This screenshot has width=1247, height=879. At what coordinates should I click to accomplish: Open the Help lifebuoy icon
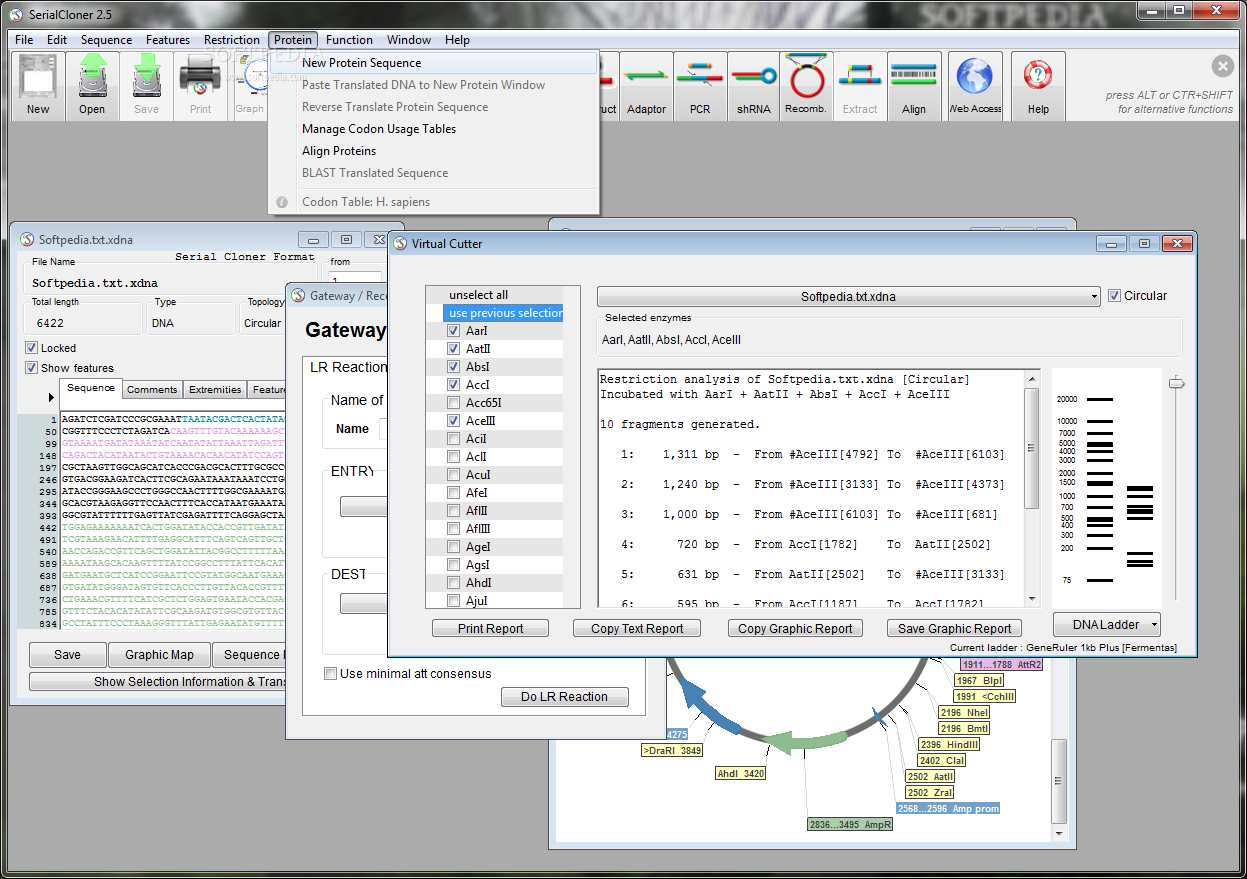[1038, 86]
